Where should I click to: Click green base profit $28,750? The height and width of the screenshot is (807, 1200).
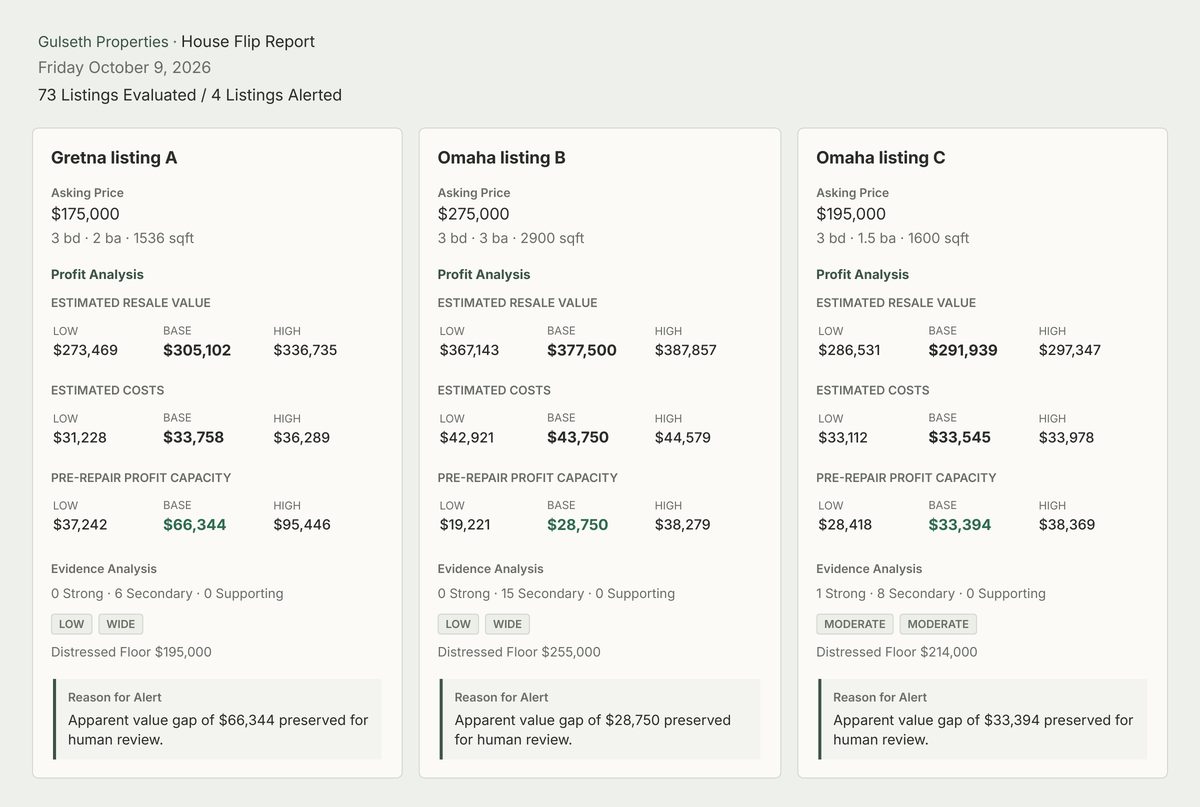tap(578, 524)
